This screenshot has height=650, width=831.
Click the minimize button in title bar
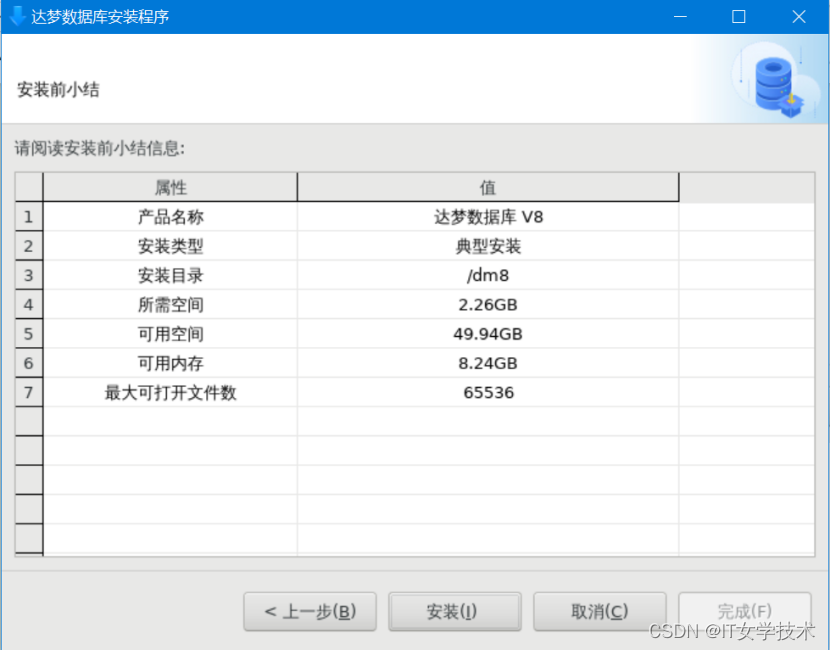(x=679, y=16)
